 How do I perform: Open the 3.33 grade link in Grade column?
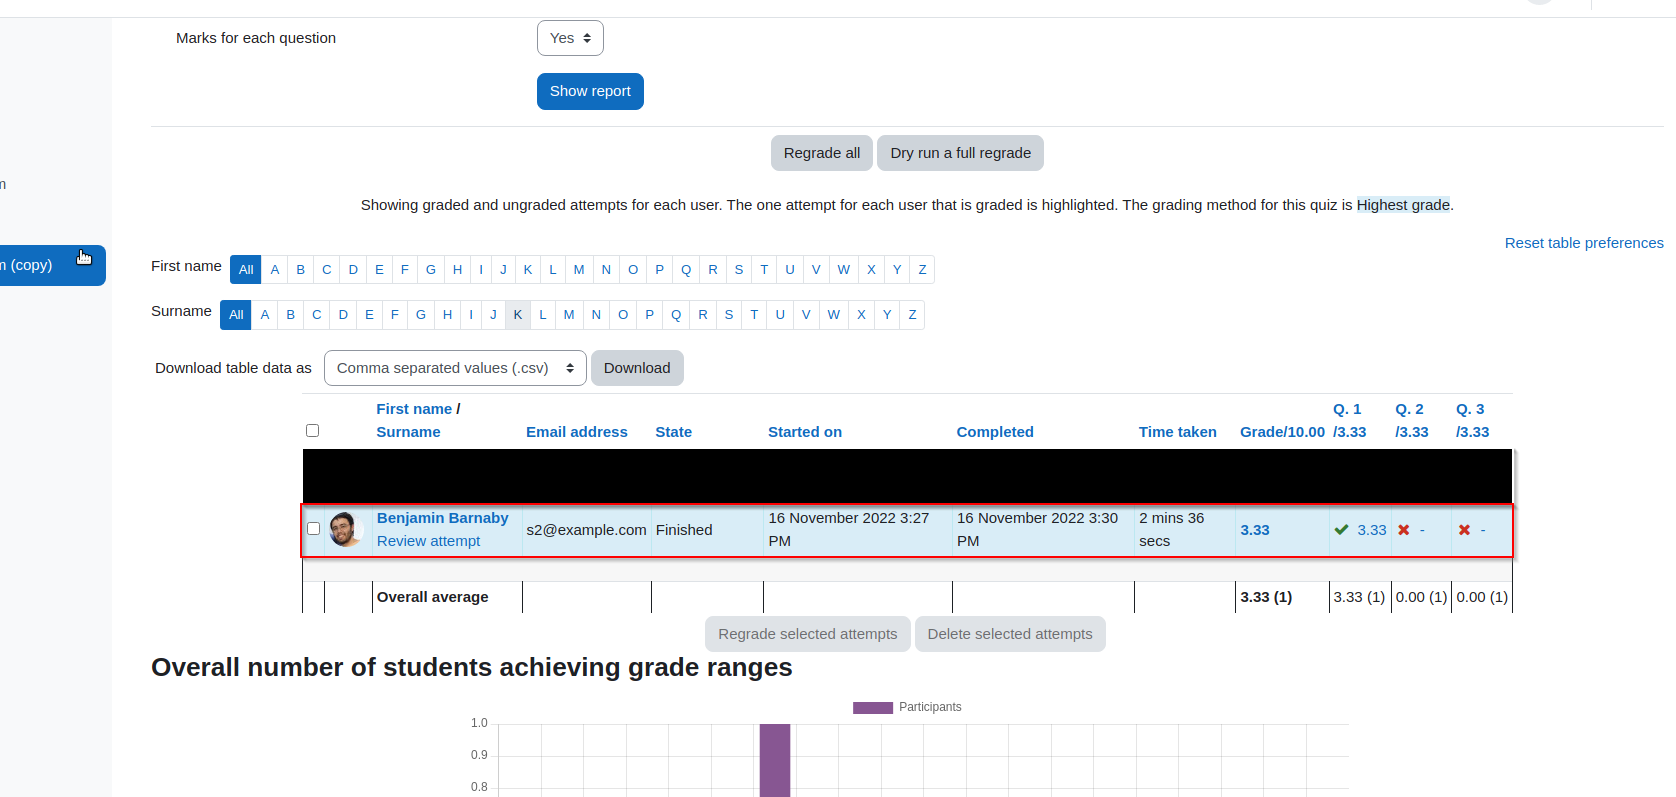pos(1255,530)
